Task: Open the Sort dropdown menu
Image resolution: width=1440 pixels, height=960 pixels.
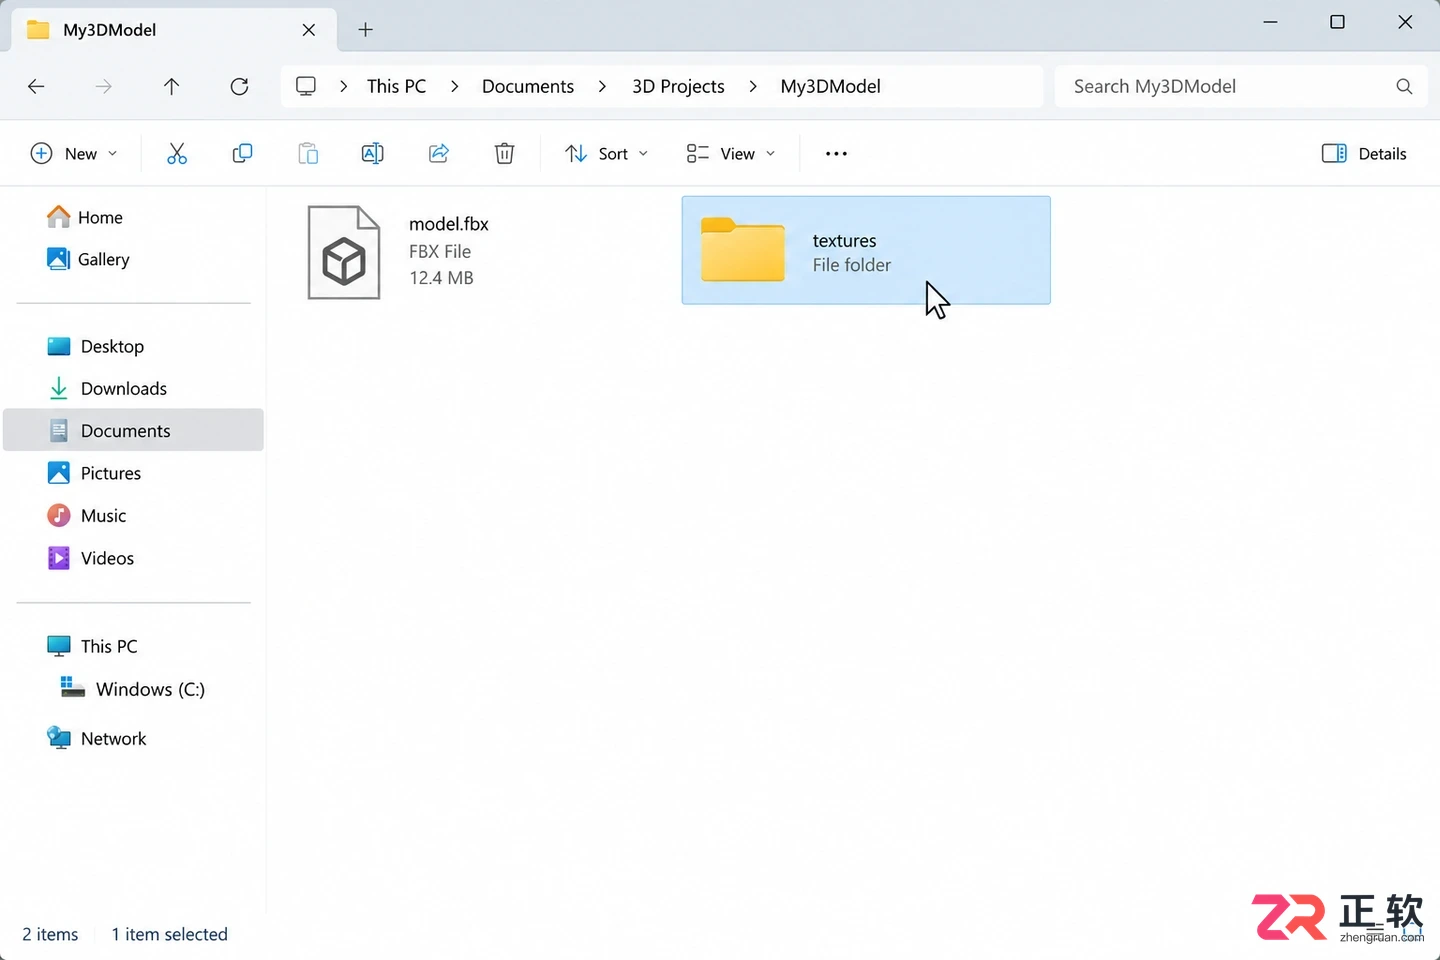Action: click(x=607, y=153)
